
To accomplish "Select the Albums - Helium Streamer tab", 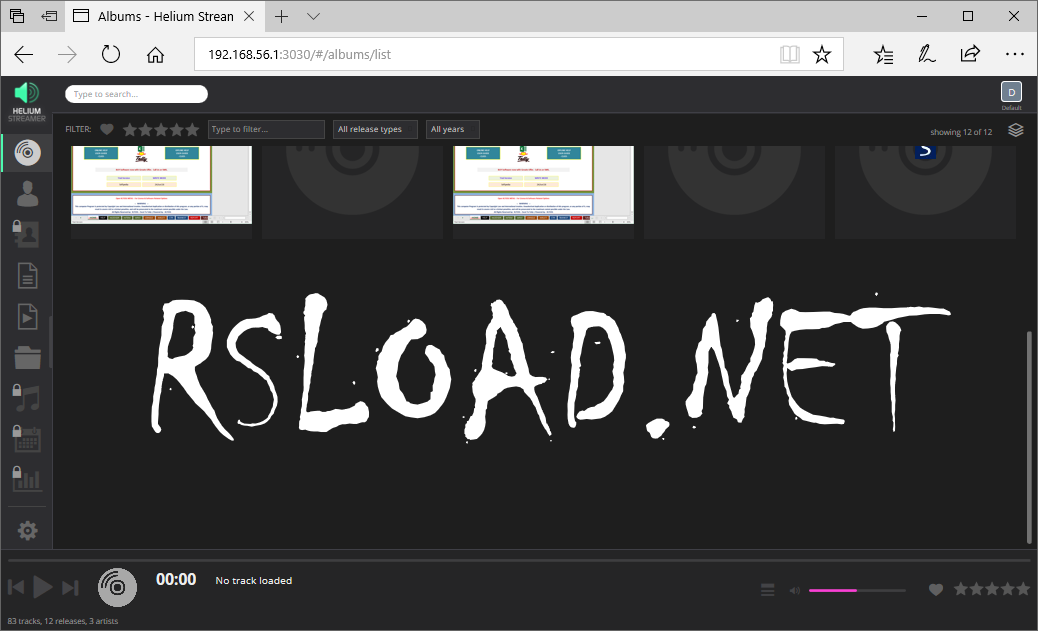I will pyautogui.click(x=164, y=17).
